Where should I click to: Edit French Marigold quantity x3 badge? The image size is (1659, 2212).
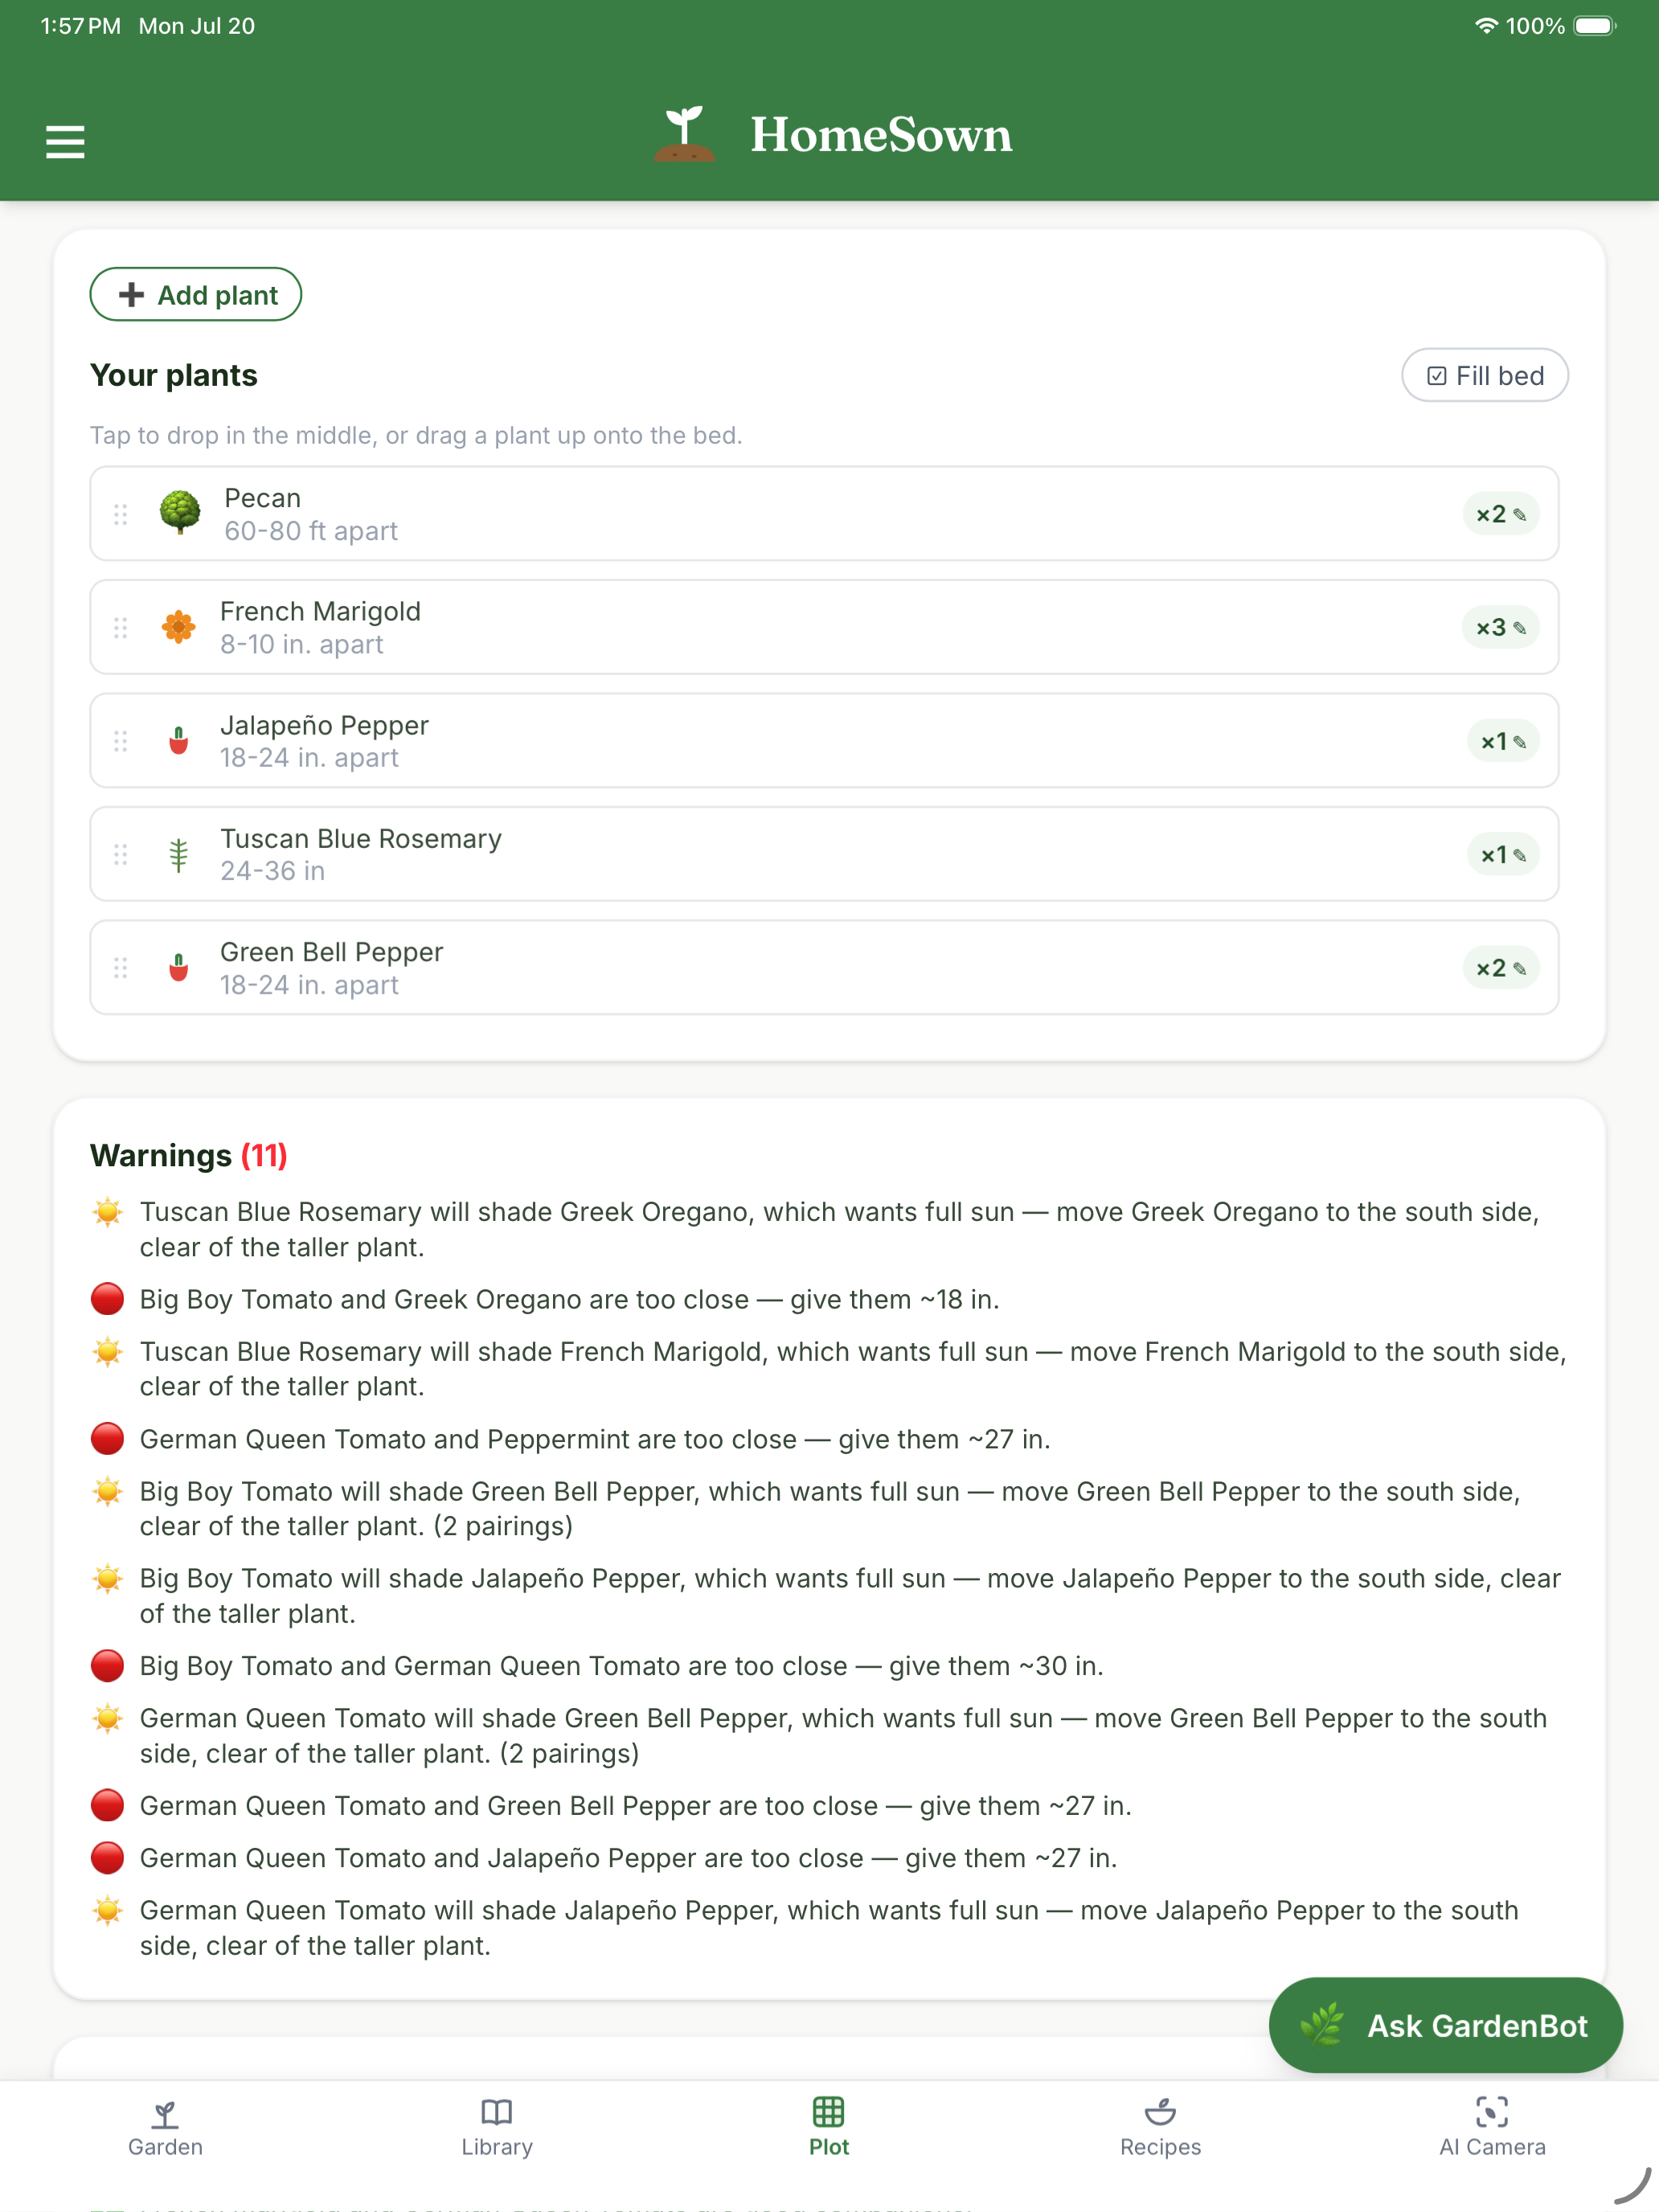[1500, 627]
